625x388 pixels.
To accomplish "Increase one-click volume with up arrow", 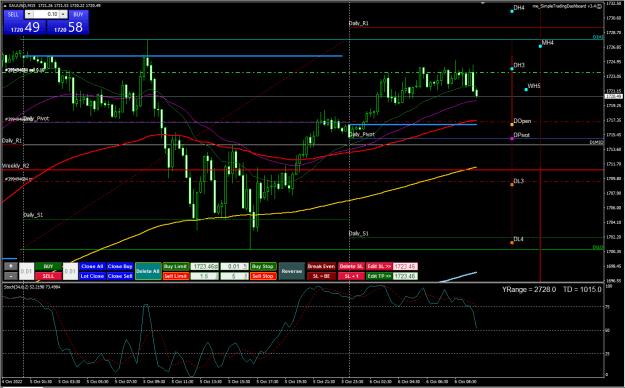I will (63, 14).
